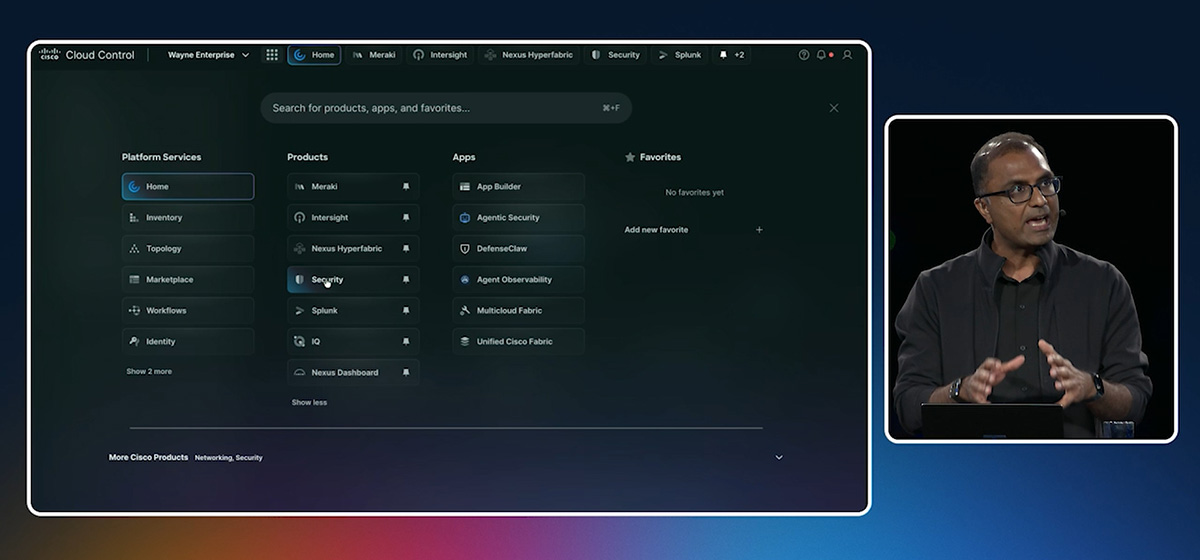Switch to the Splunk tab in top bar
Viewport: 1200px width, 560px height.
[x=680, y=55]
